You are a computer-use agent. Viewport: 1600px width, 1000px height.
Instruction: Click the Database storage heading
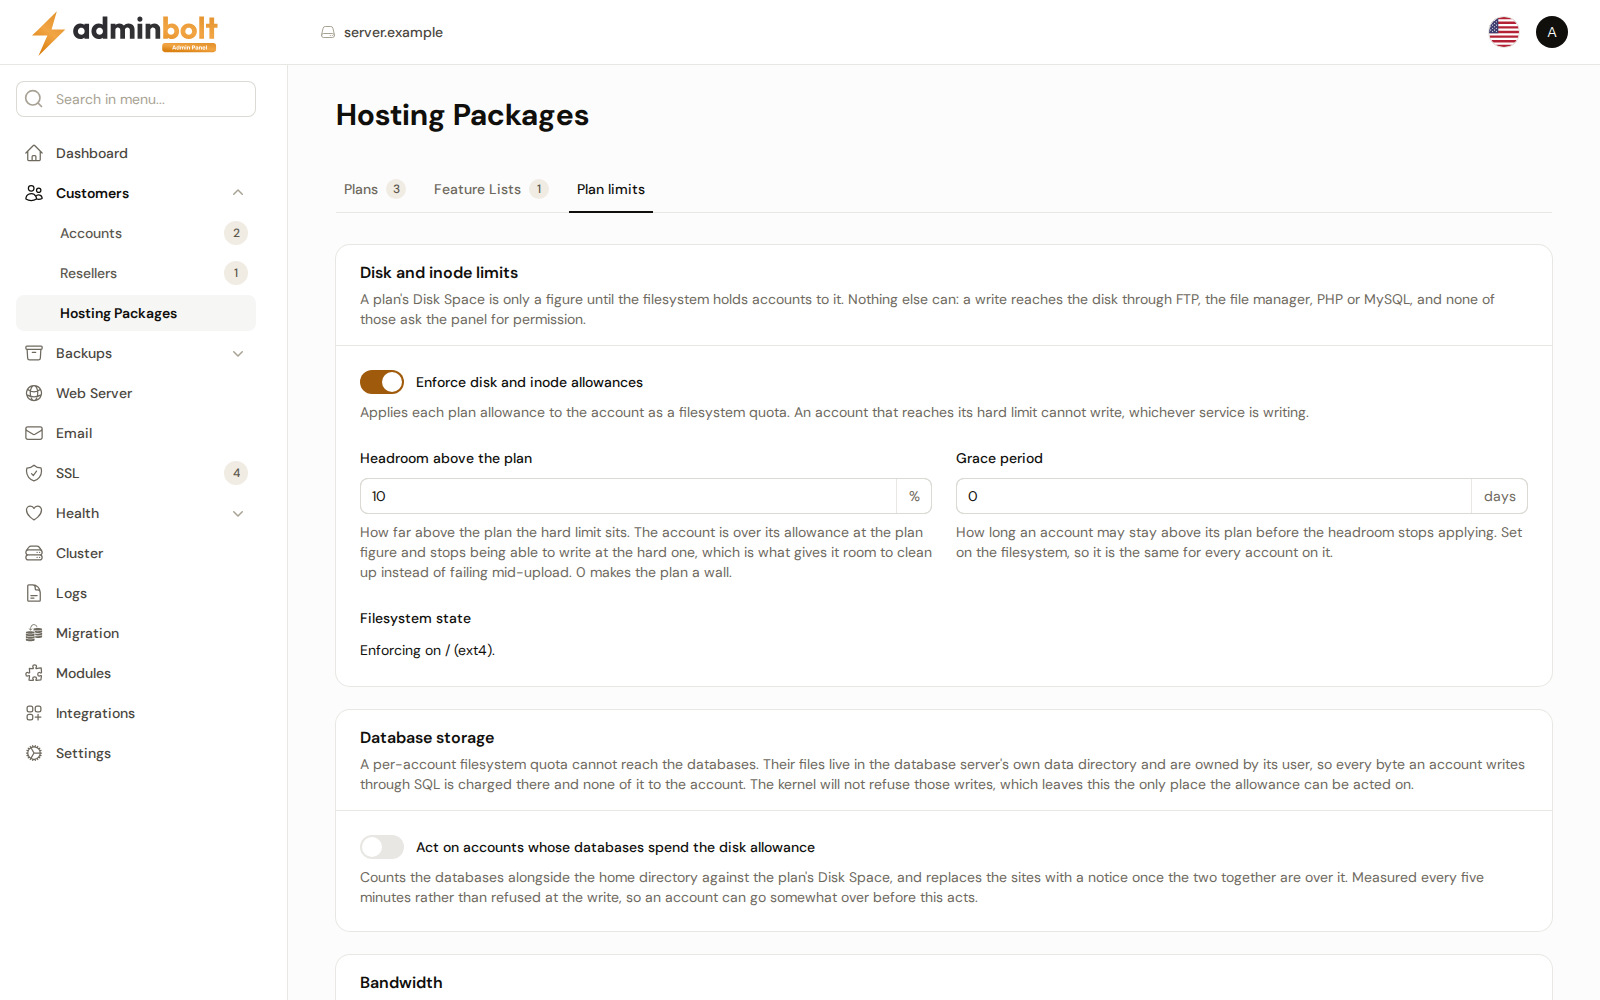427,737
